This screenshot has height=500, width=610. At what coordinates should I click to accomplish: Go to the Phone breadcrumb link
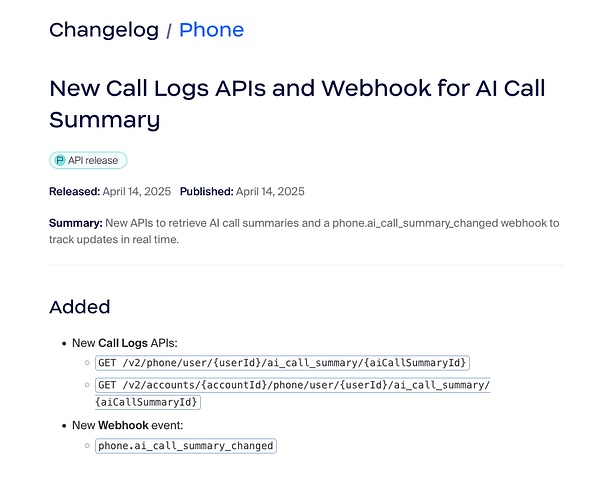pos(211,30)
